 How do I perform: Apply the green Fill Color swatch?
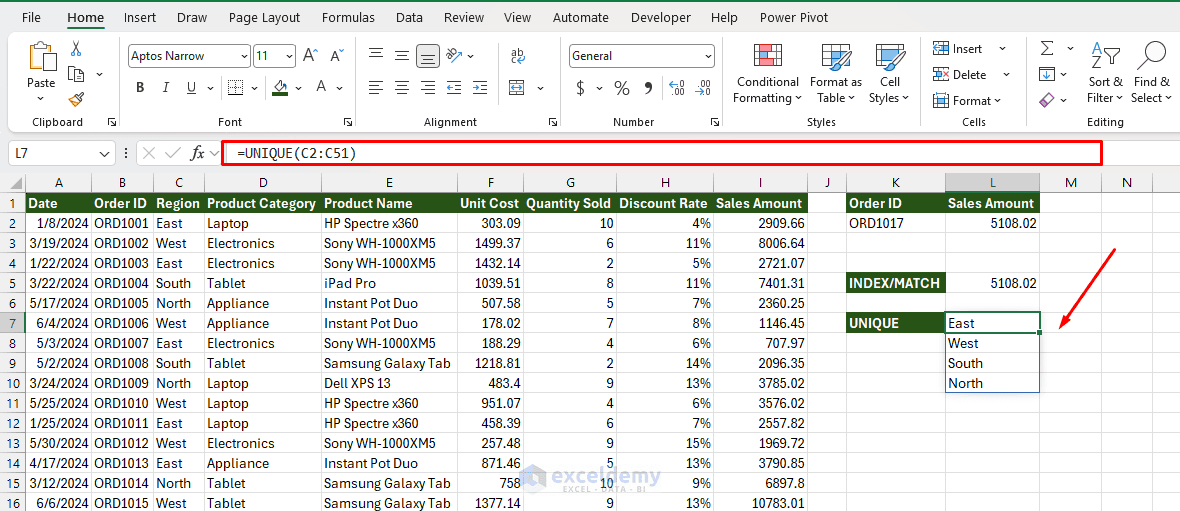point(281,87)
